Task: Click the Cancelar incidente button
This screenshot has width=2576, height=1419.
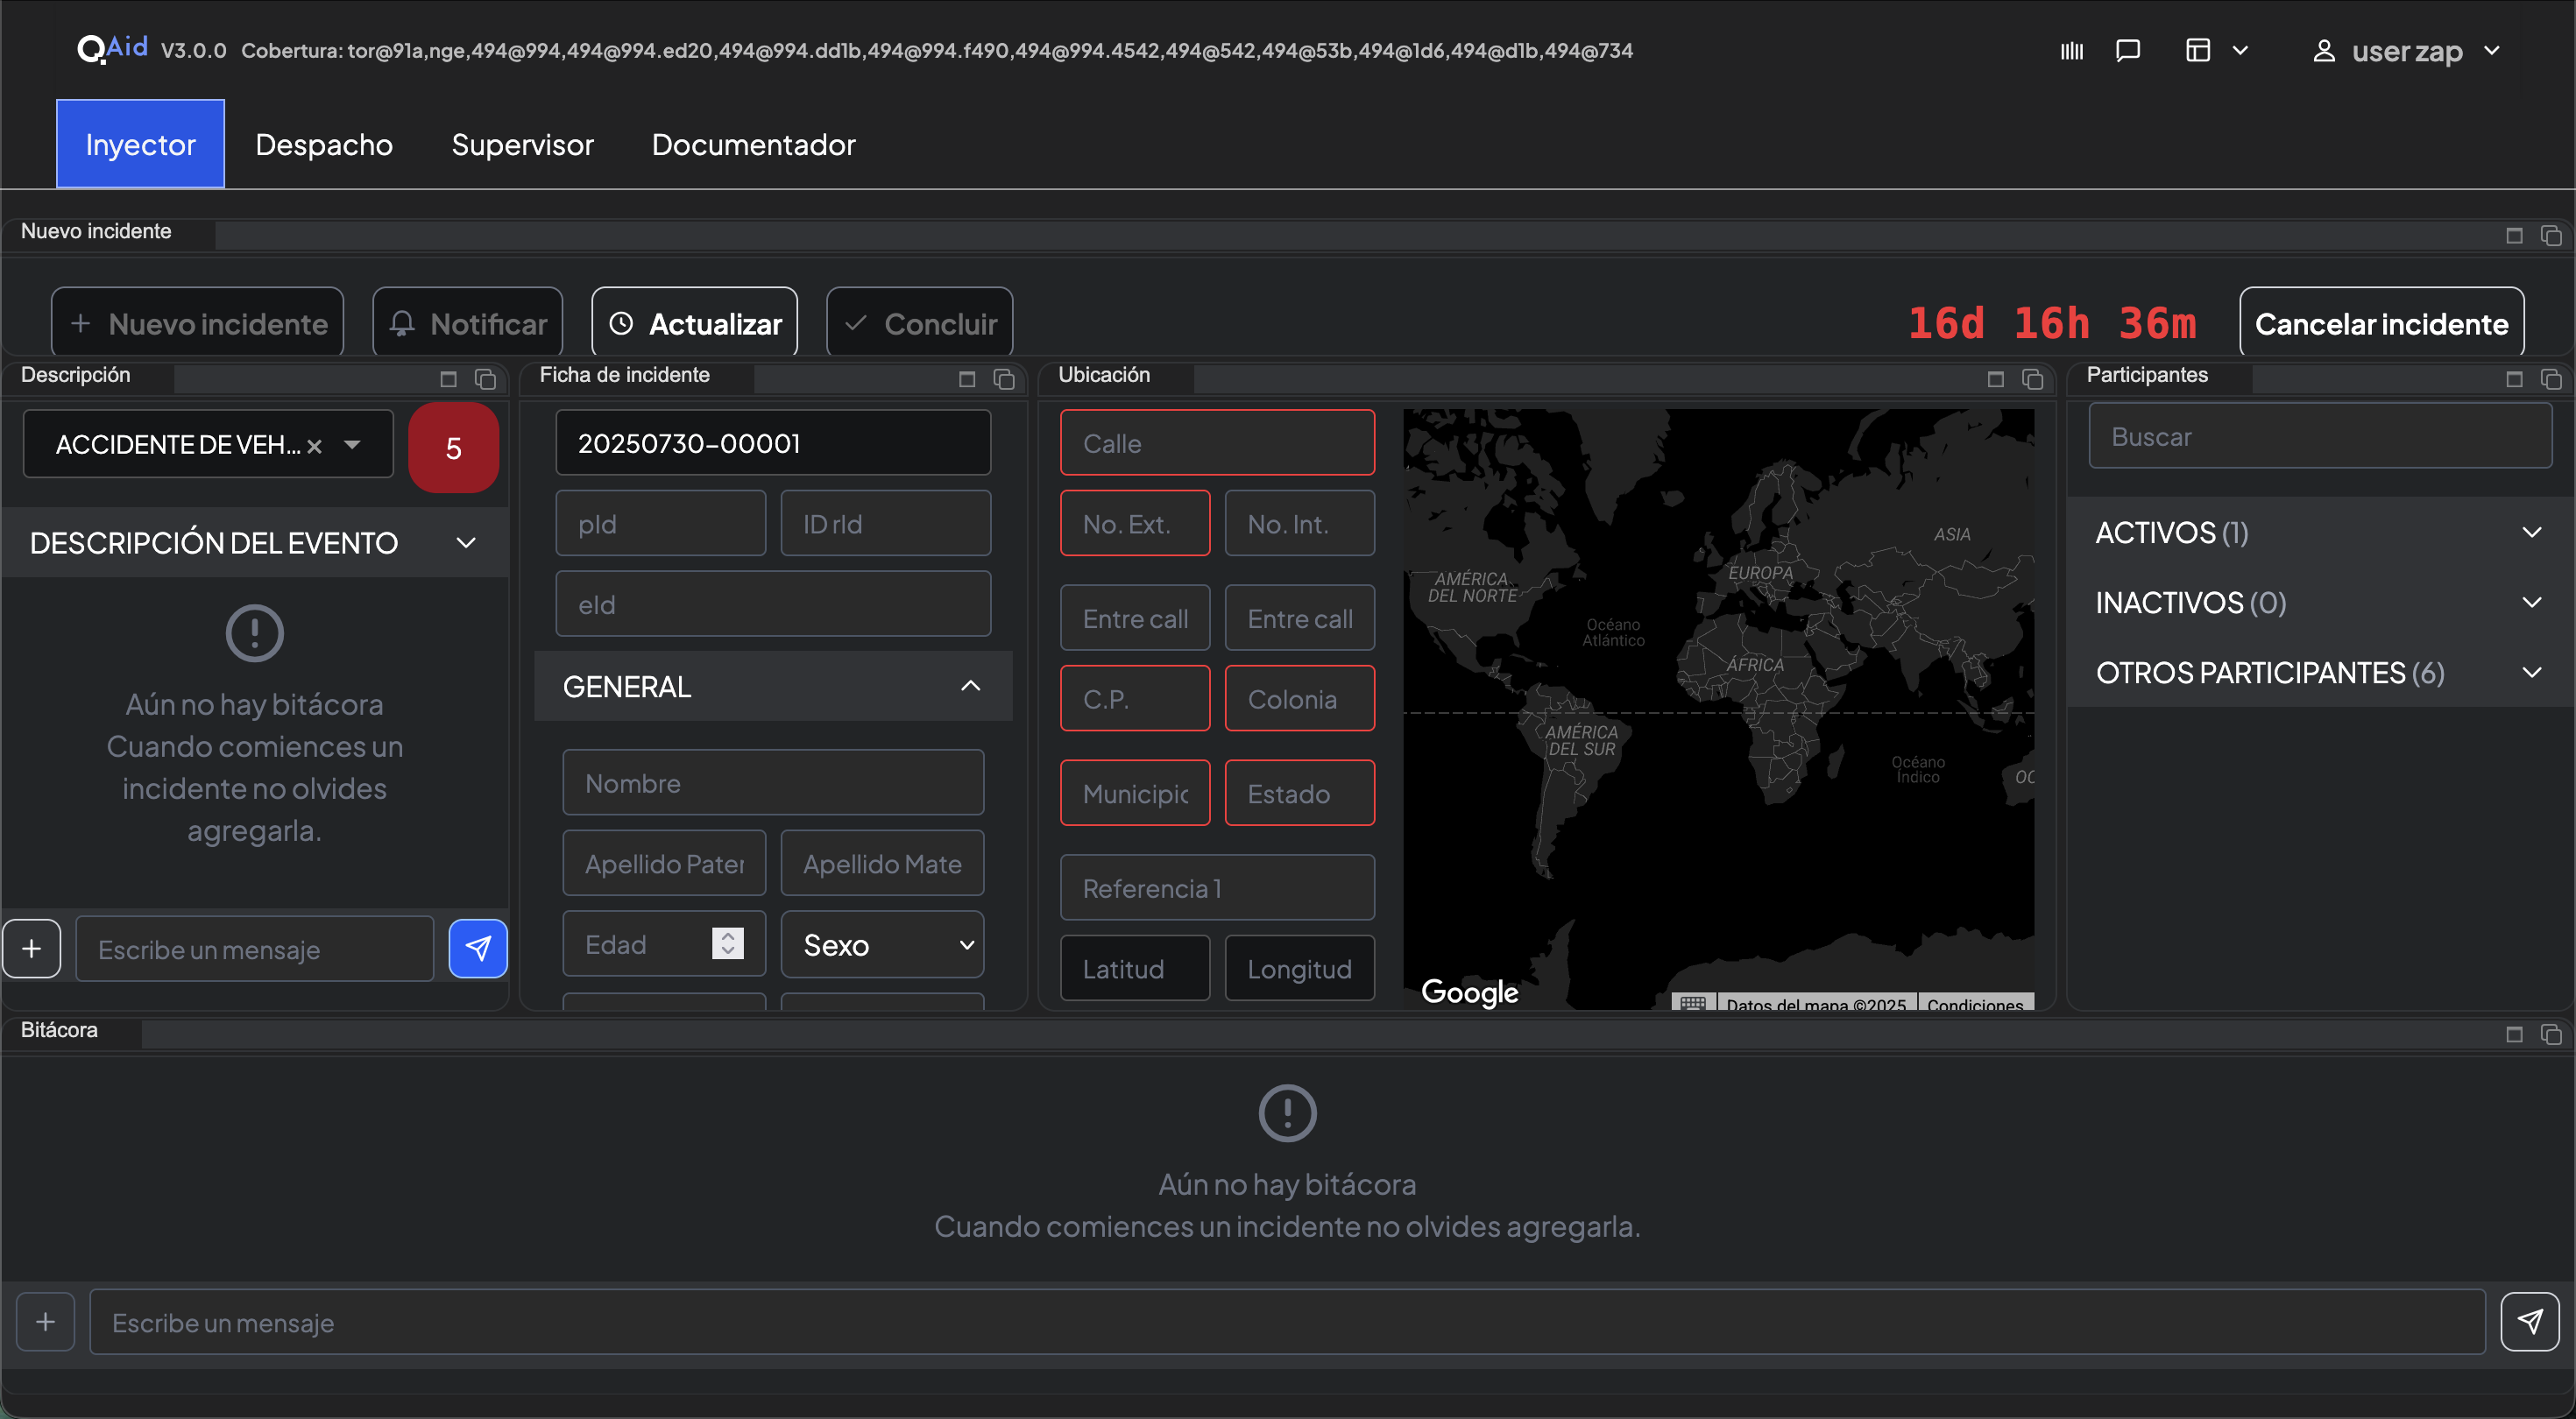Action: (2382, 323)
